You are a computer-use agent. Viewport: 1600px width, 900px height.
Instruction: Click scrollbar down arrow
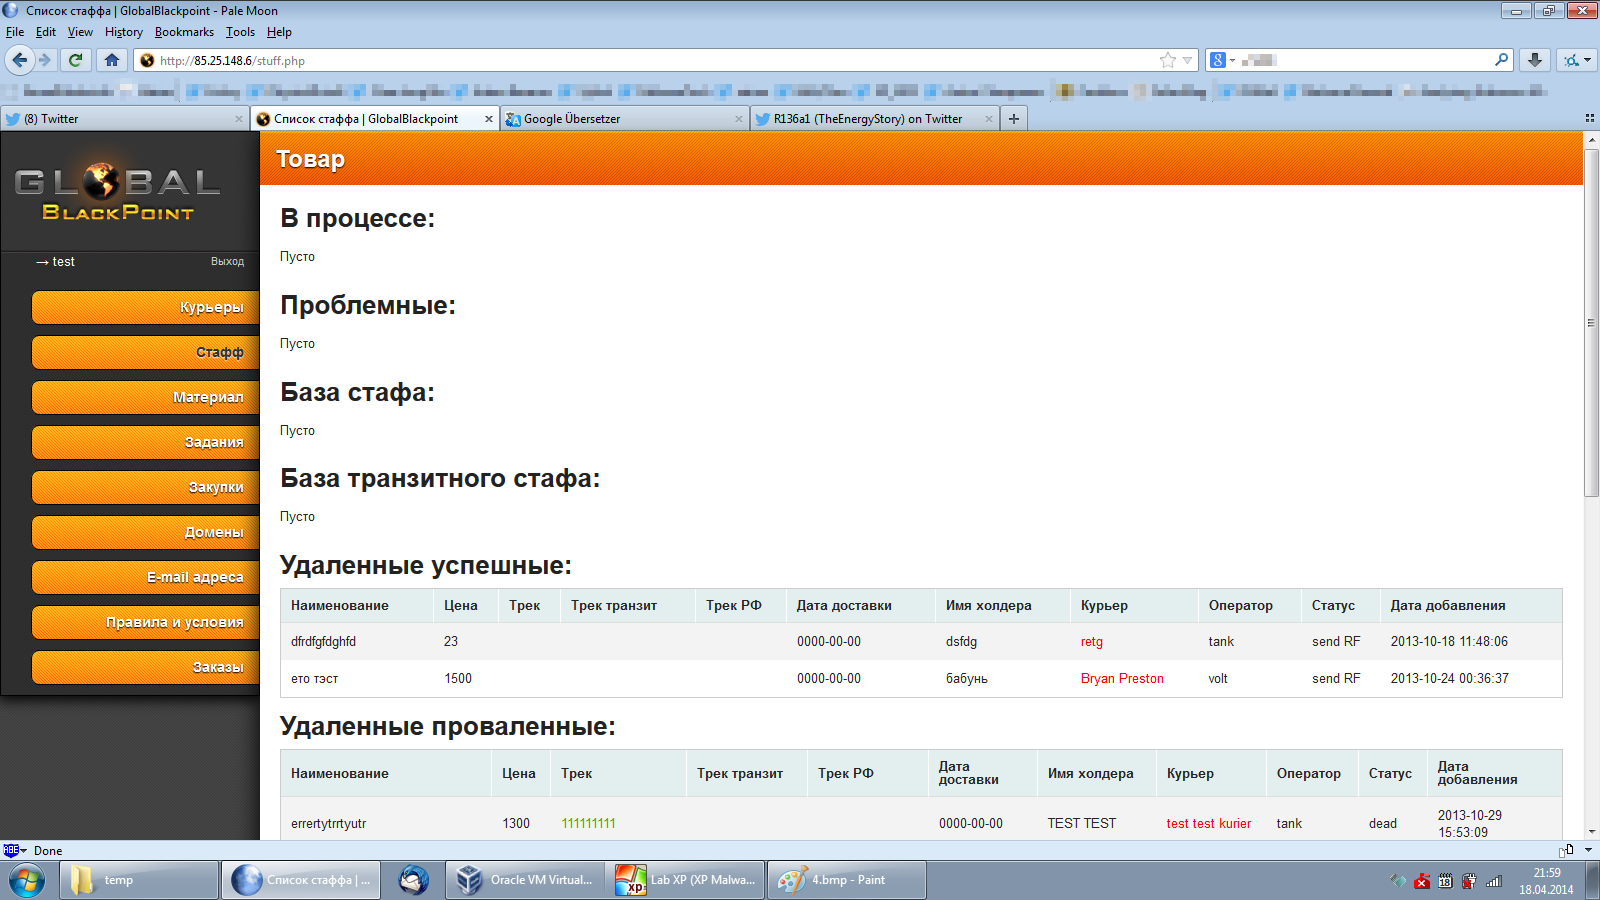point(1591,831)
